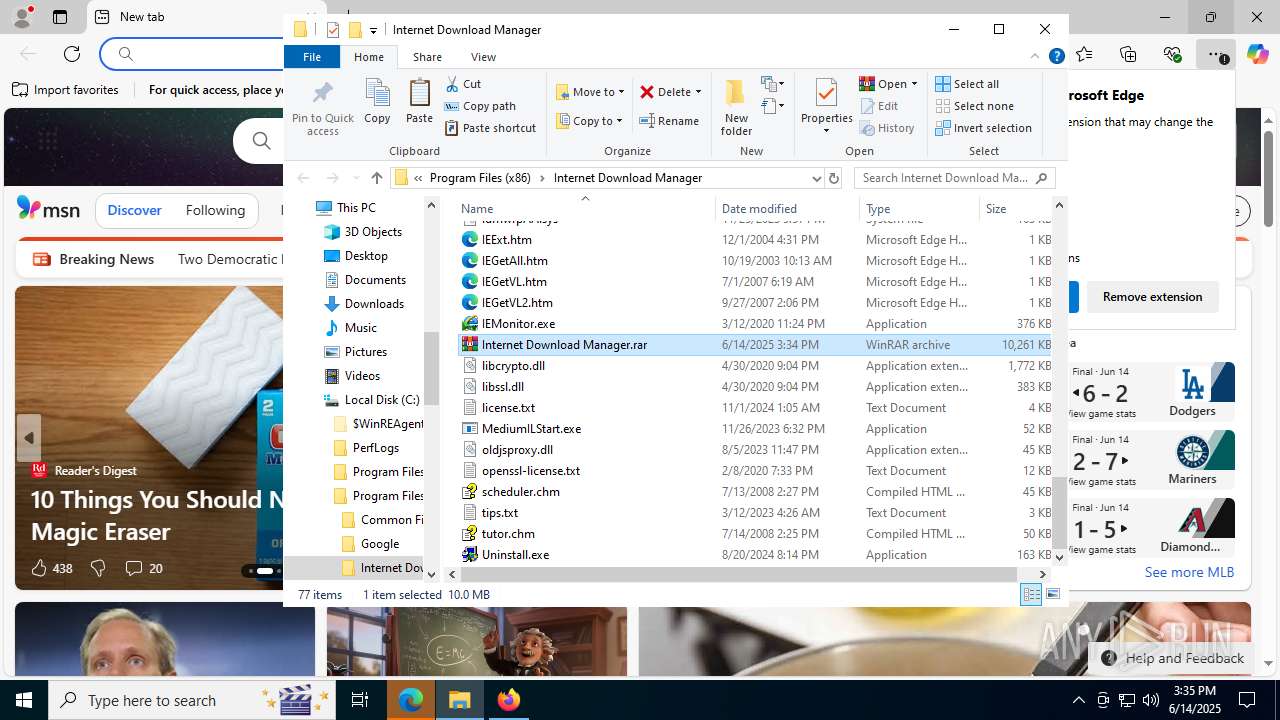Switch to Details view layout icon

point(1031,595)
